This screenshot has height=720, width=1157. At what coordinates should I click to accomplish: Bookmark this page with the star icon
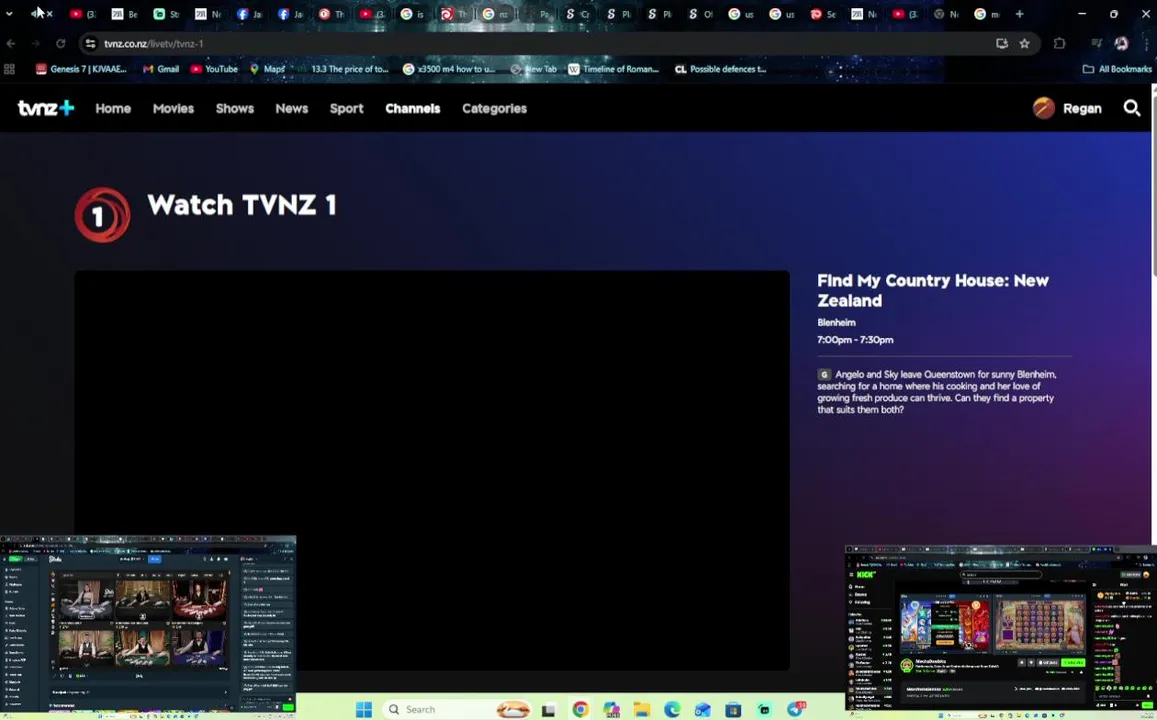(x=1024, y=44)
